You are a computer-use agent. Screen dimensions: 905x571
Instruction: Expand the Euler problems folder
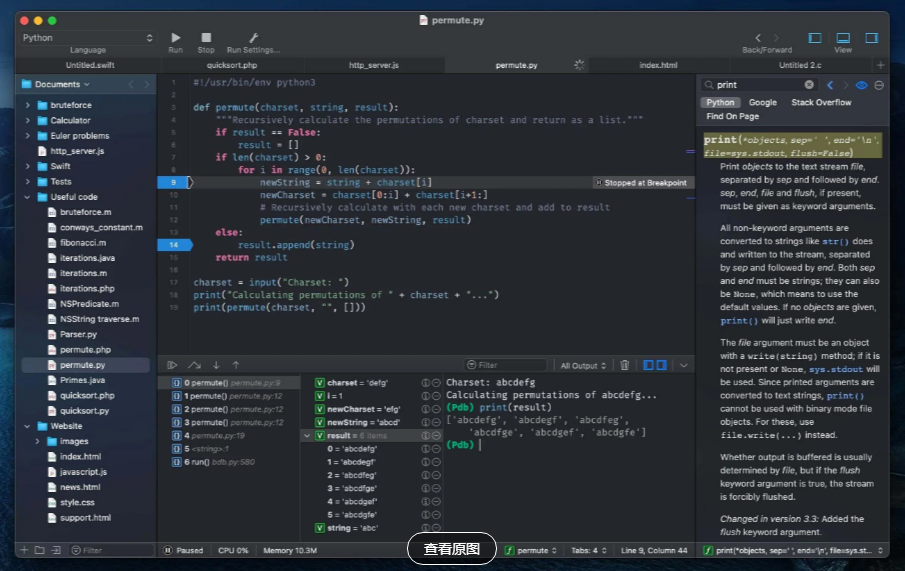[x=28, y=136]
